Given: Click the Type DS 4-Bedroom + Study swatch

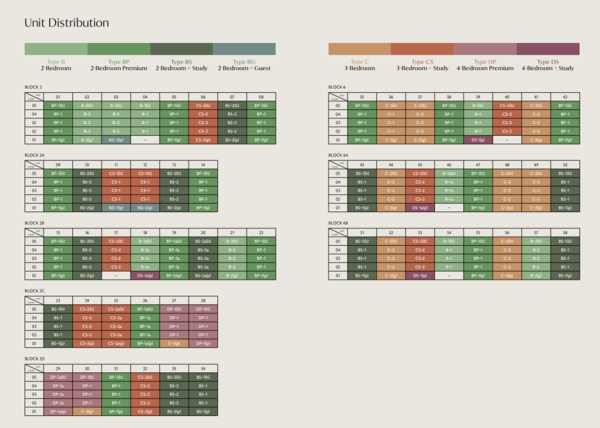Looking at the screenshot, I should [x=548, y=48].
